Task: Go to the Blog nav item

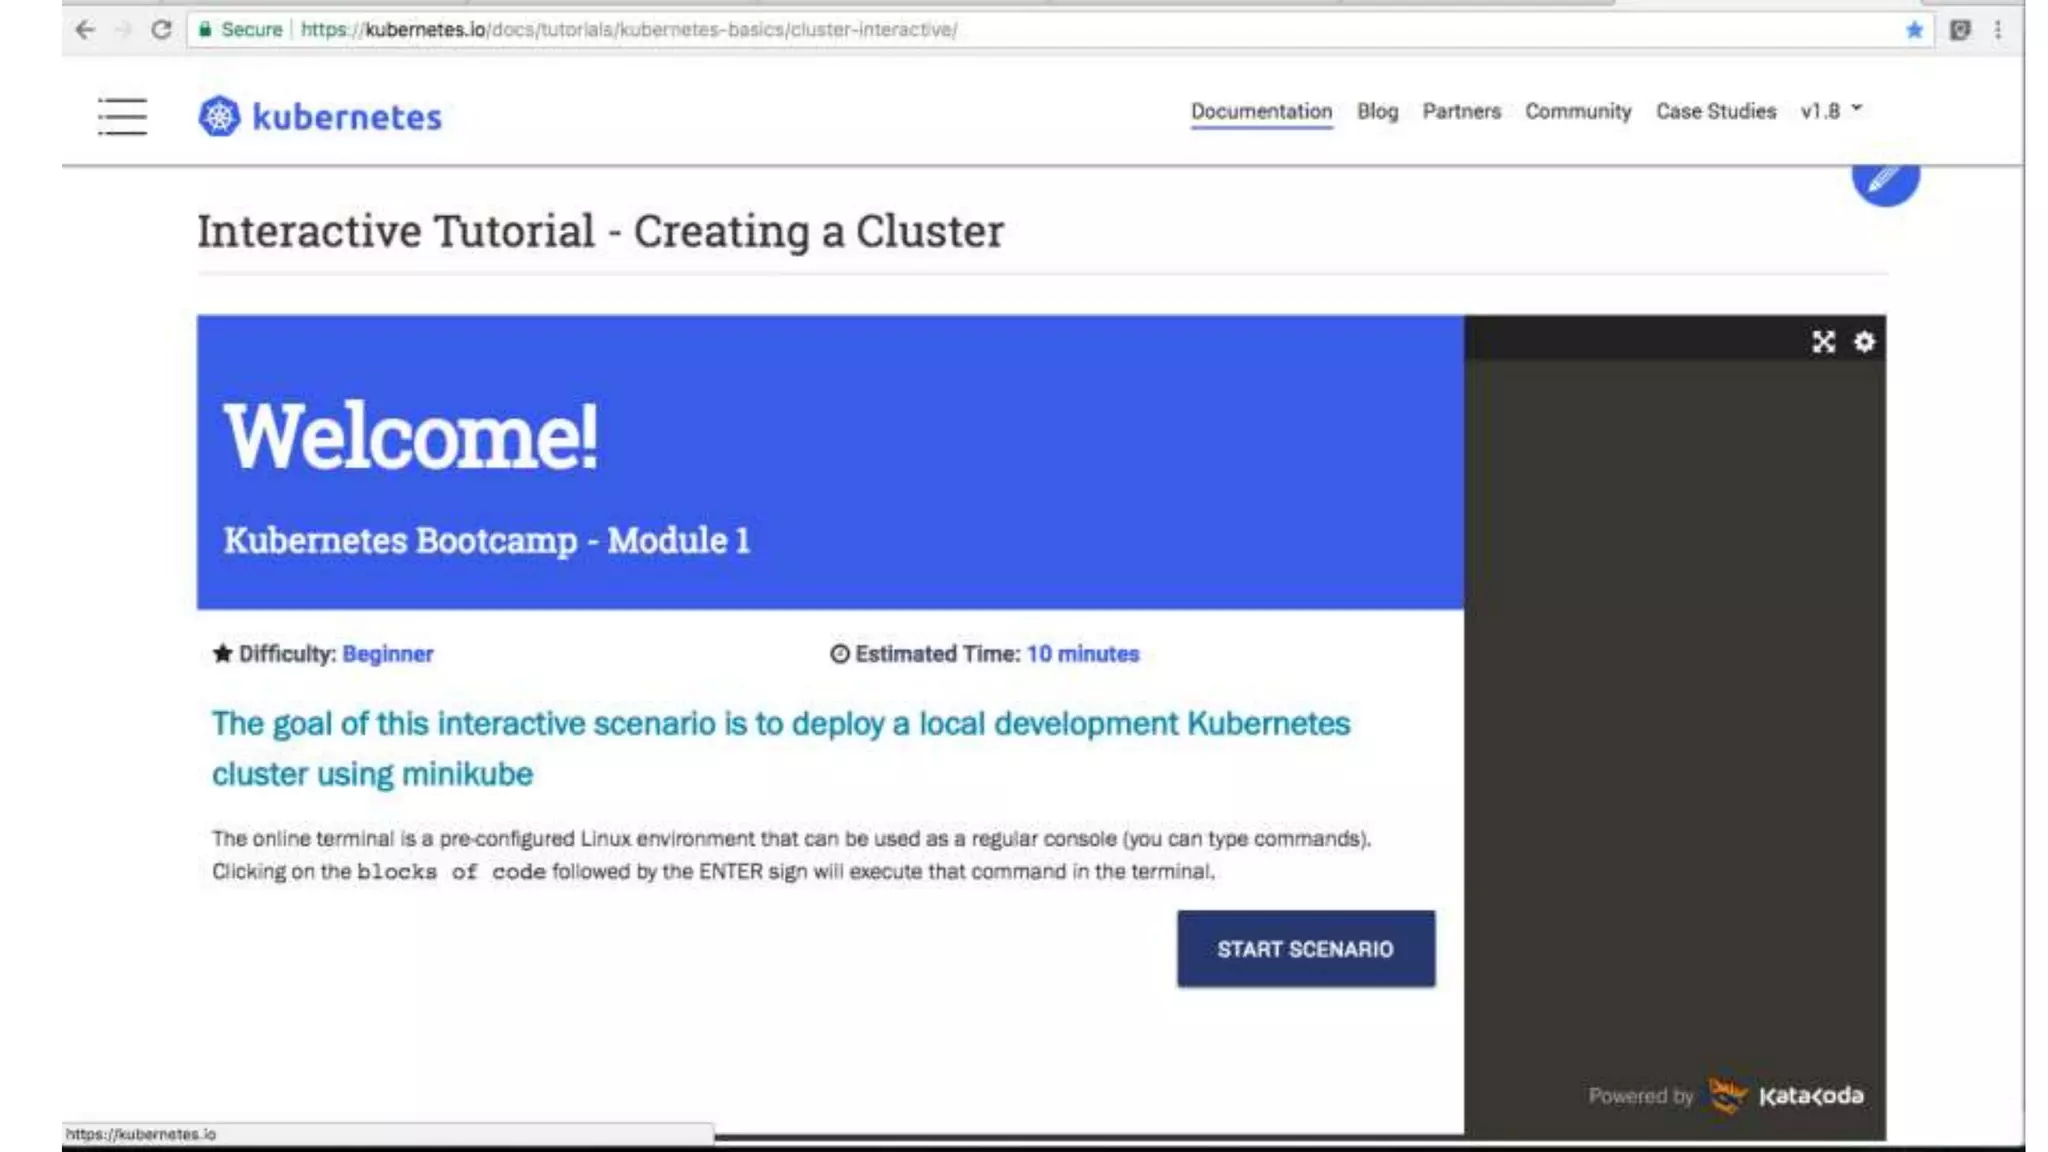Action: click(1377, 111)
